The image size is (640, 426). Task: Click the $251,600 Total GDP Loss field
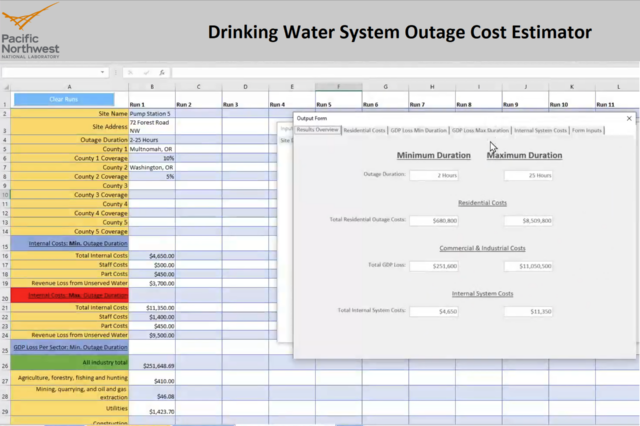pyautogui.click(x=434, y=266)
